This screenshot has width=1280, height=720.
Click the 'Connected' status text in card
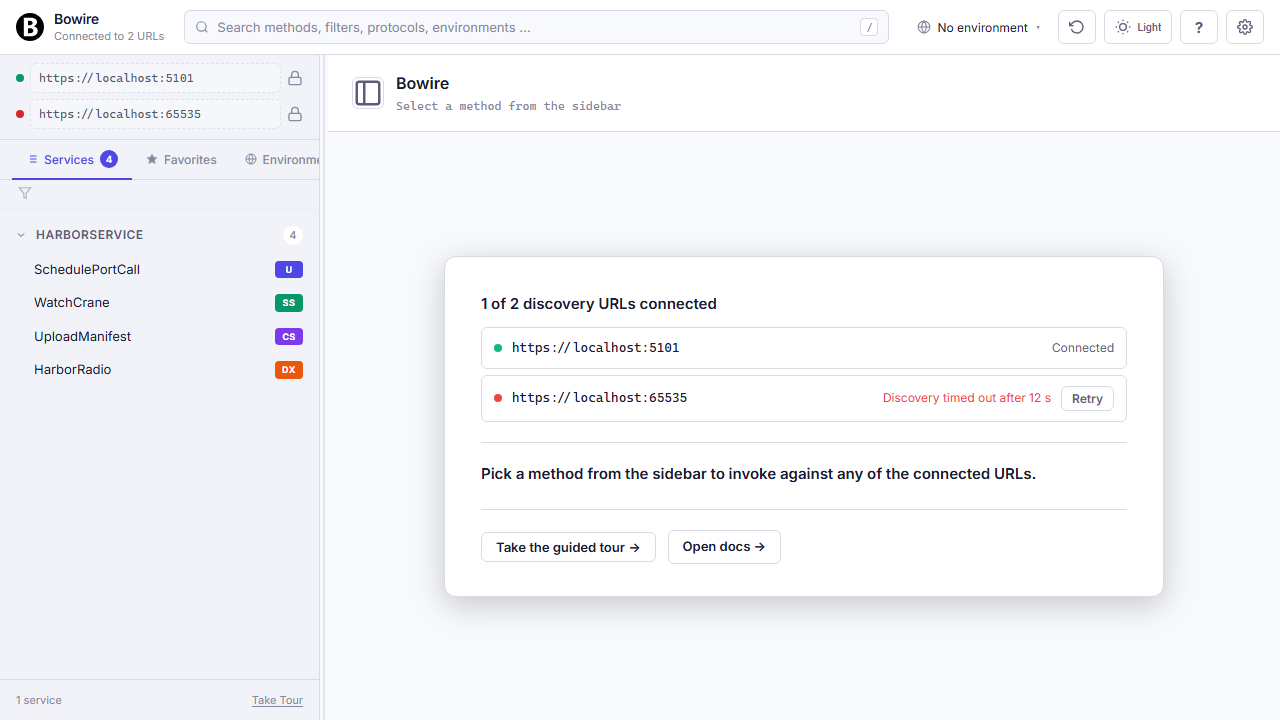click(1083, 348)
